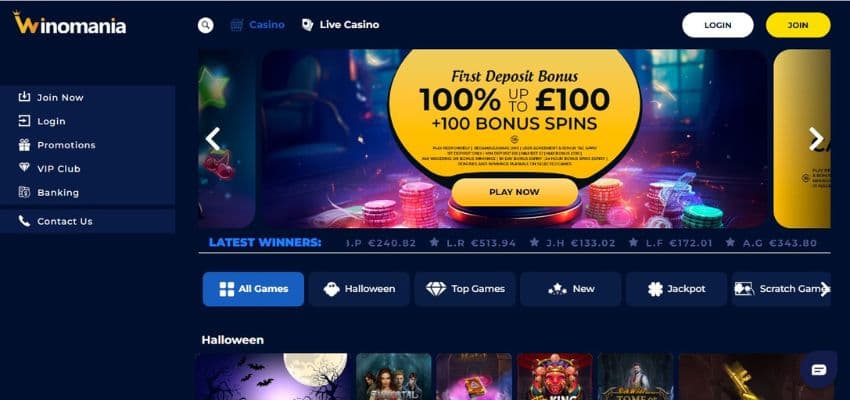Click the Casino slot machine icon

tap(237, 25)
